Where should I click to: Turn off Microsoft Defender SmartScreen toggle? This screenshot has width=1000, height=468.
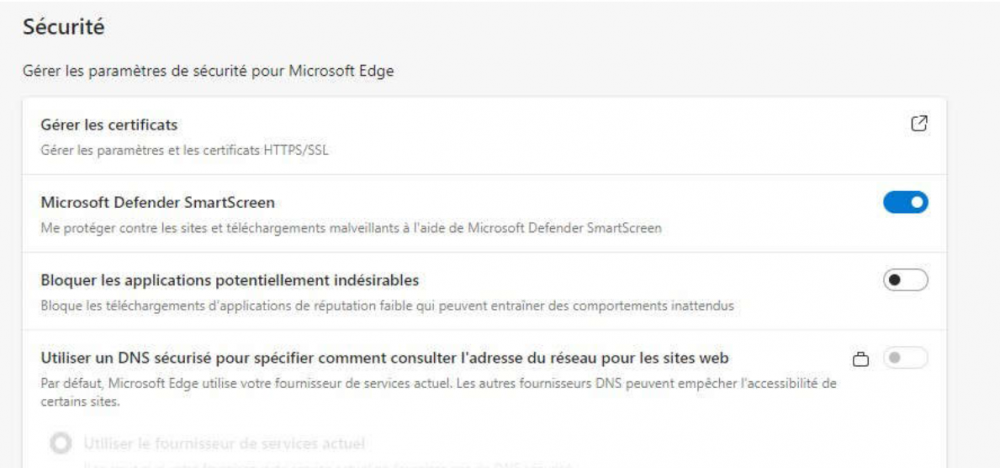click(905, 203)
